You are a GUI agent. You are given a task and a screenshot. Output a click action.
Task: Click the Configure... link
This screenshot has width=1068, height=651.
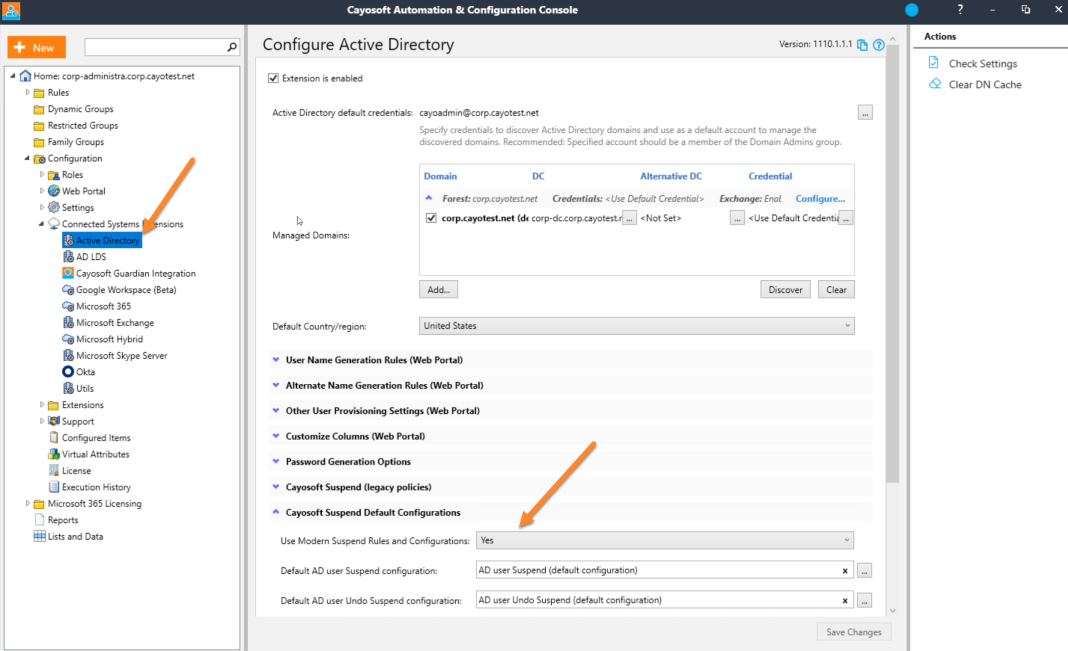[820, 199]
